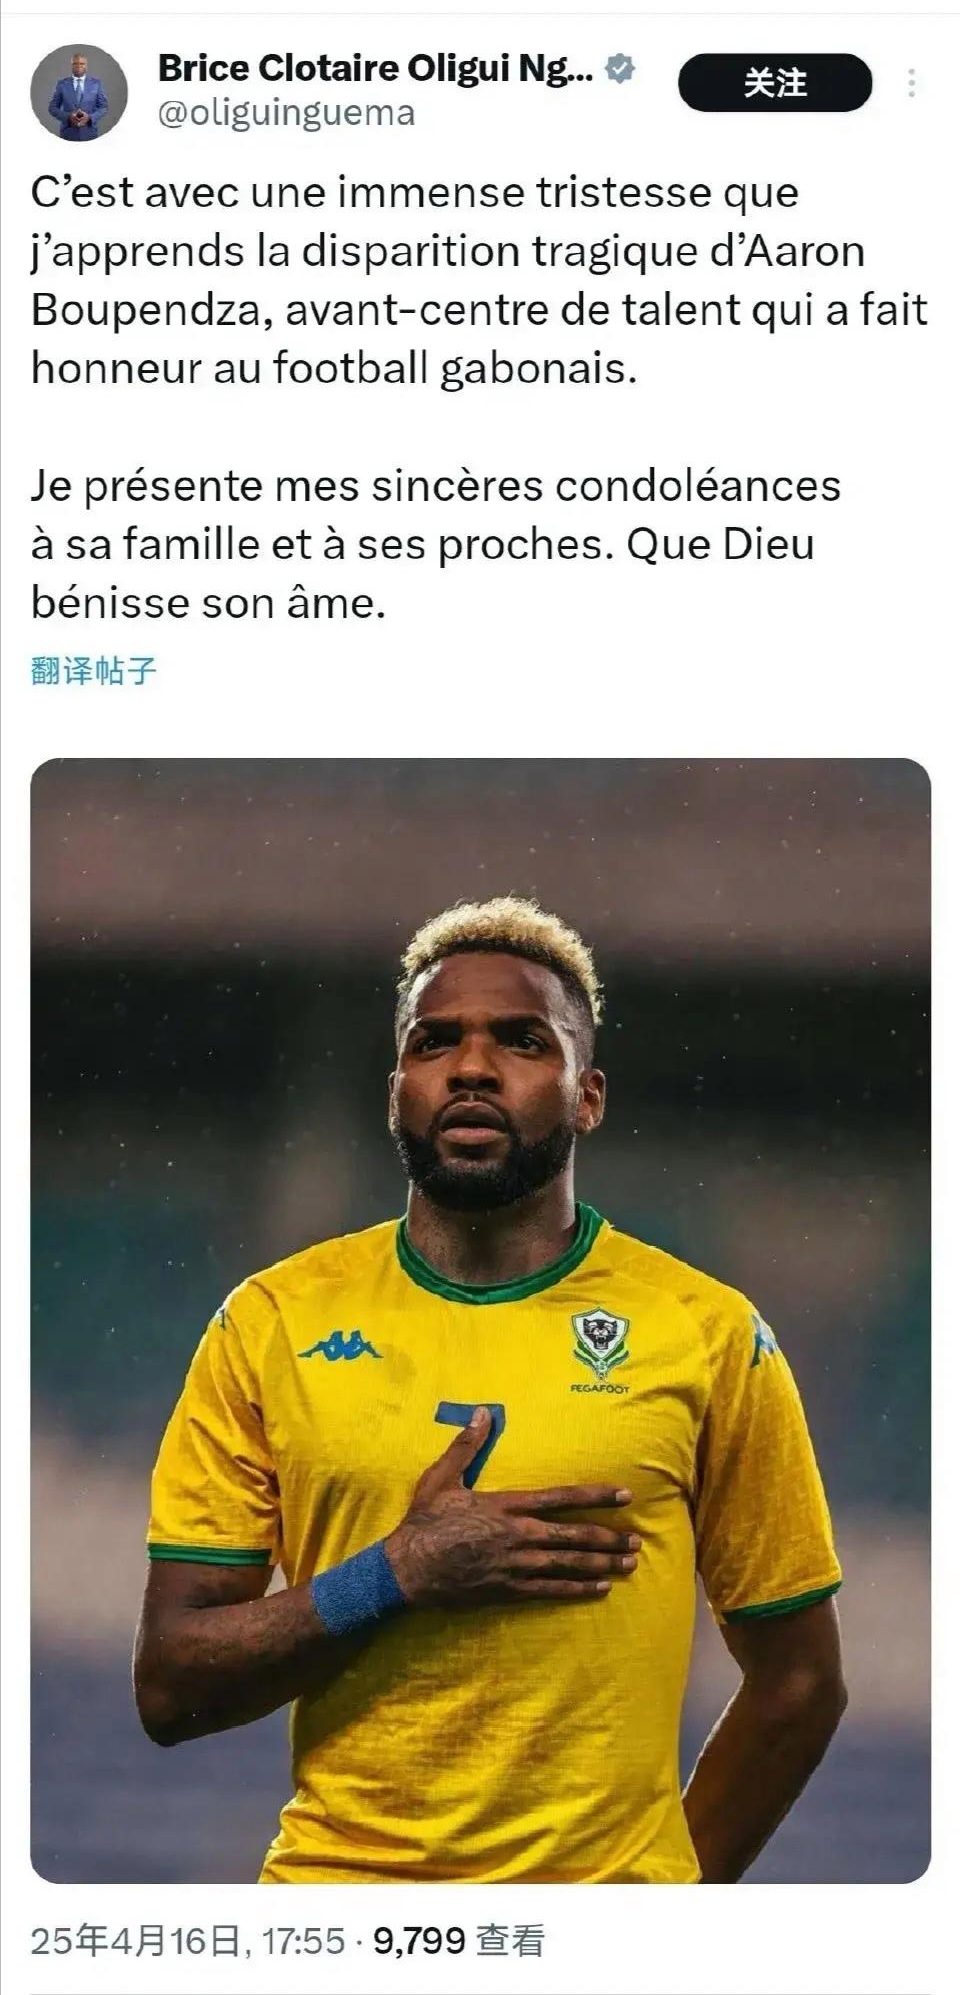This screenshot has width=960, height=1995.
Task: Click the name Boupendza in the tweet
Action: click(x=150, y=310)
